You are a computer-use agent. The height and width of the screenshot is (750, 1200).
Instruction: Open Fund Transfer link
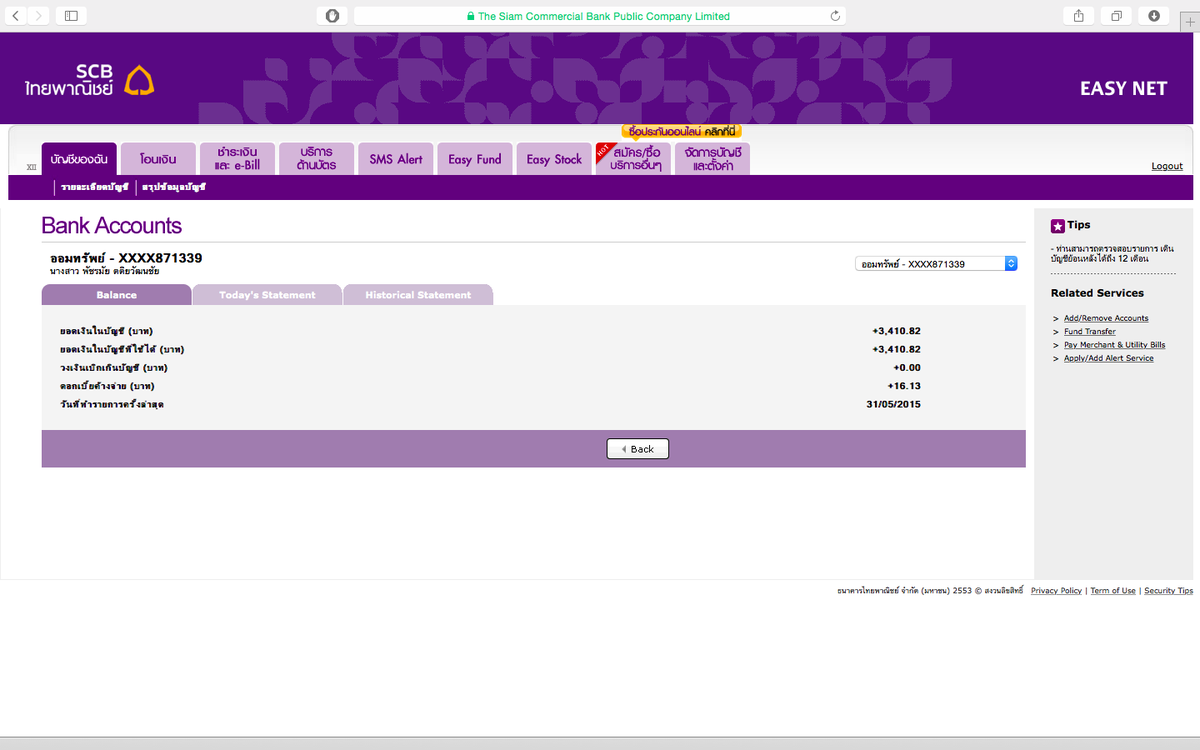pos(1090,331)
